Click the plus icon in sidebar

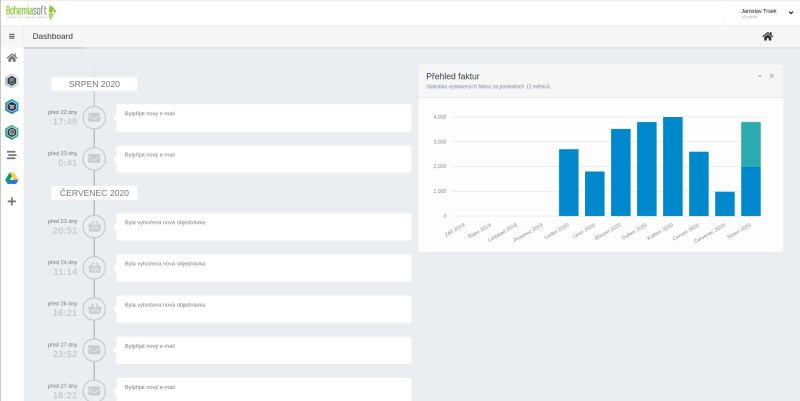click(11, 201)
